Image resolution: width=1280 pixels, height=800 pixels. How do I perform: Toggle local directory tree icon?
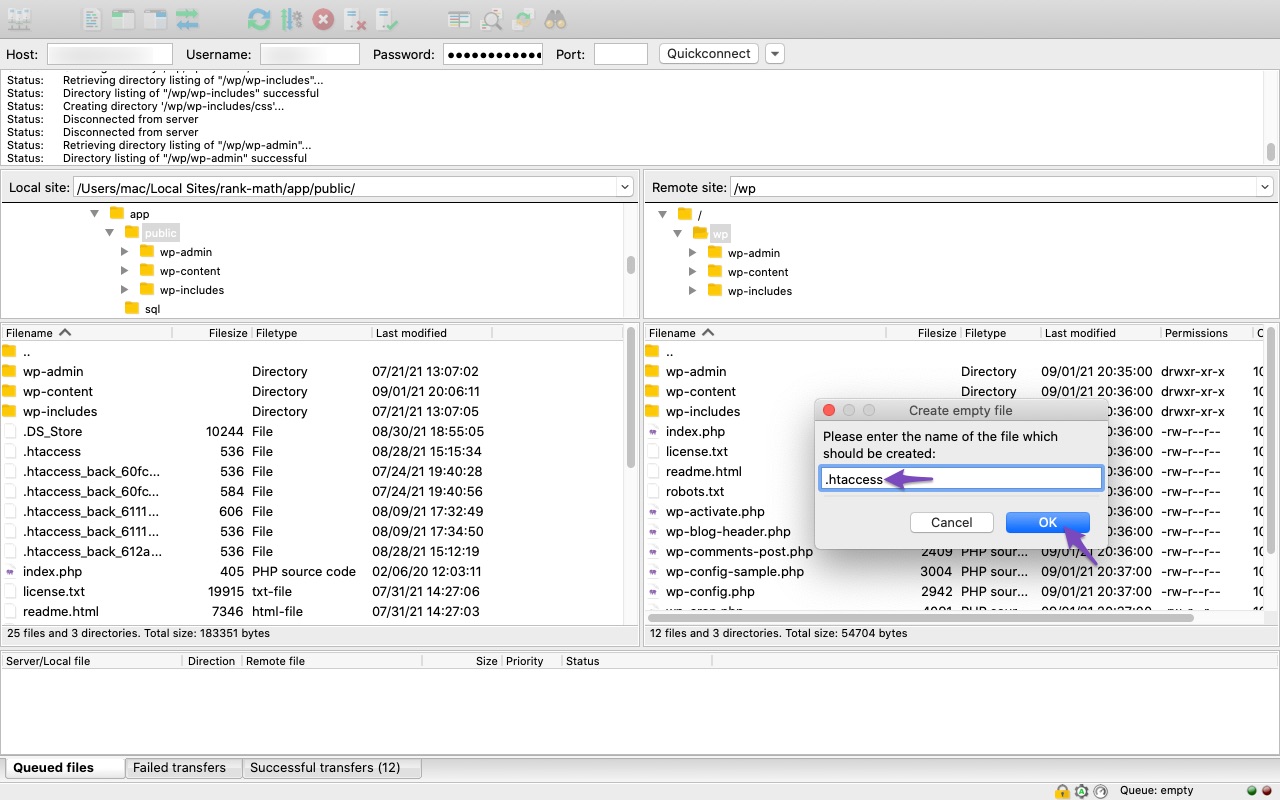coord(123,19)
